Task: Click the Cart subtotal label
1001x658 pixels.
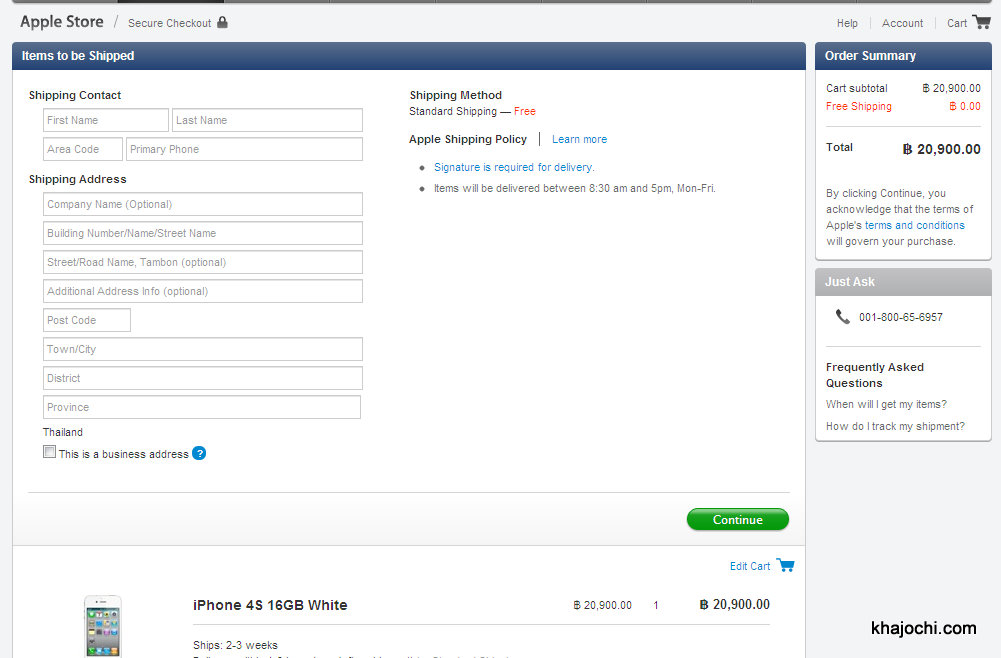Action: coord(856,88)
